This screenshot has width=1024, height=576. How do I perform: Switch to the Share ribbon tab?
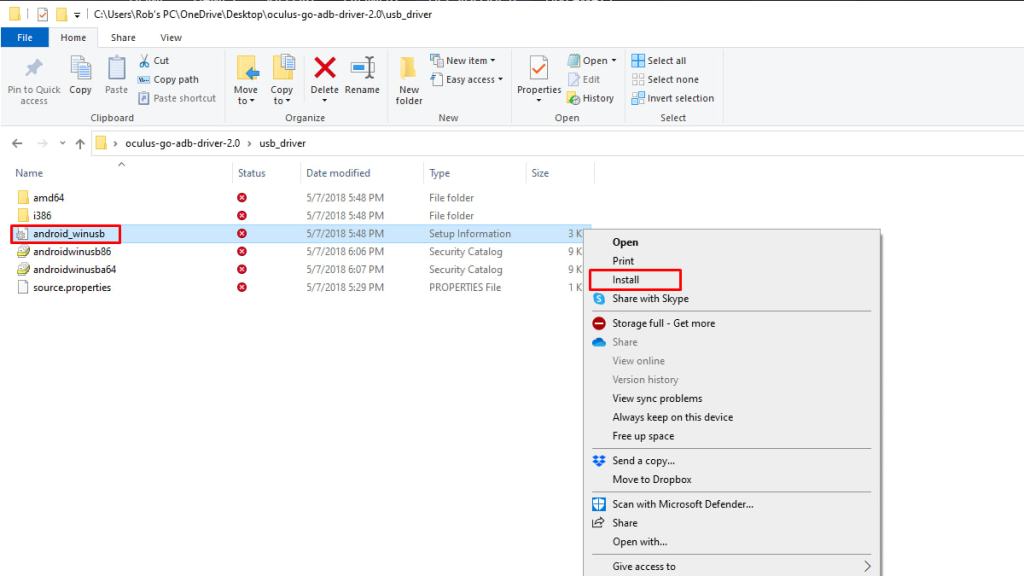(123, 38)
